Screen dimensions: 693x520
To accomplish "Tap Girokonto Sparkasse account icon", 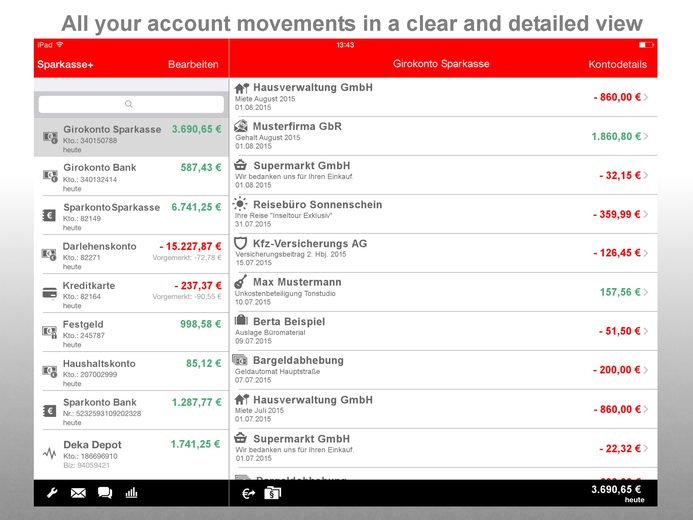I will pyautogui.click(x=50, y=137).
